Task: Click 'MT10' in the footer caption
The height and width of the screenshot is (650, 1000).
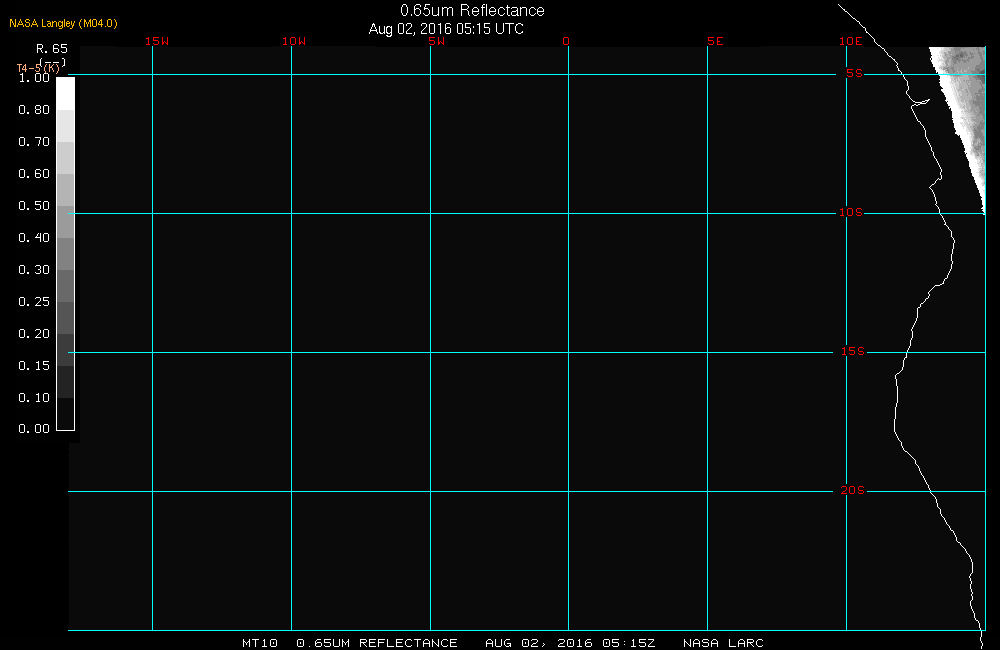Action: pos(260,643)
